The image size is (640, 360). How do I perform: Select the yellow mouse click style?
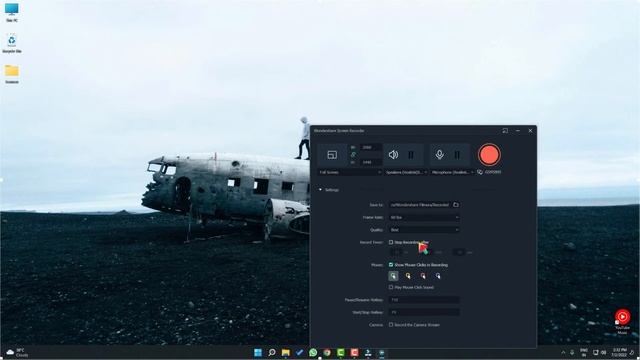(408, 276)
